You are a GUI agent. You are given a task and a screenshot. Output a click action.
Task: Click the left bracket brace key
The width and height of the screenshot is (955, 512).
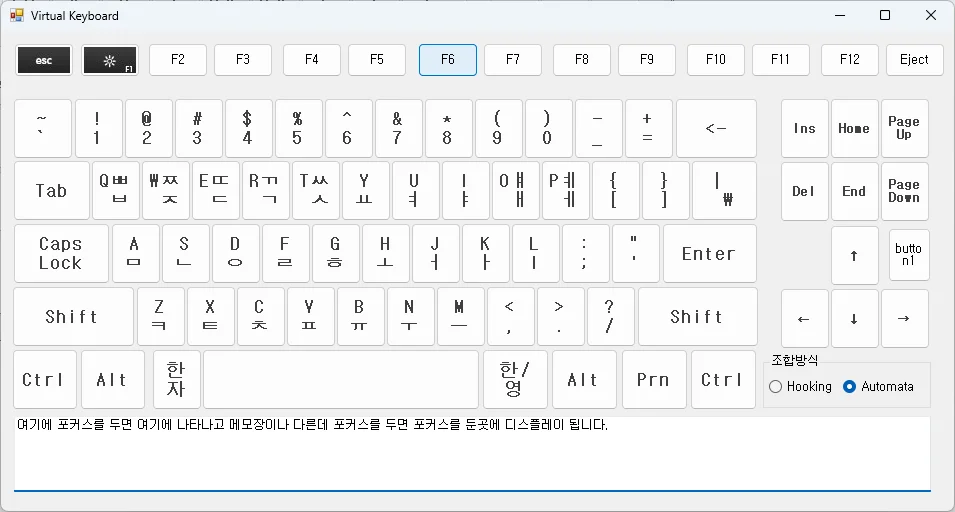pos(615,191)
